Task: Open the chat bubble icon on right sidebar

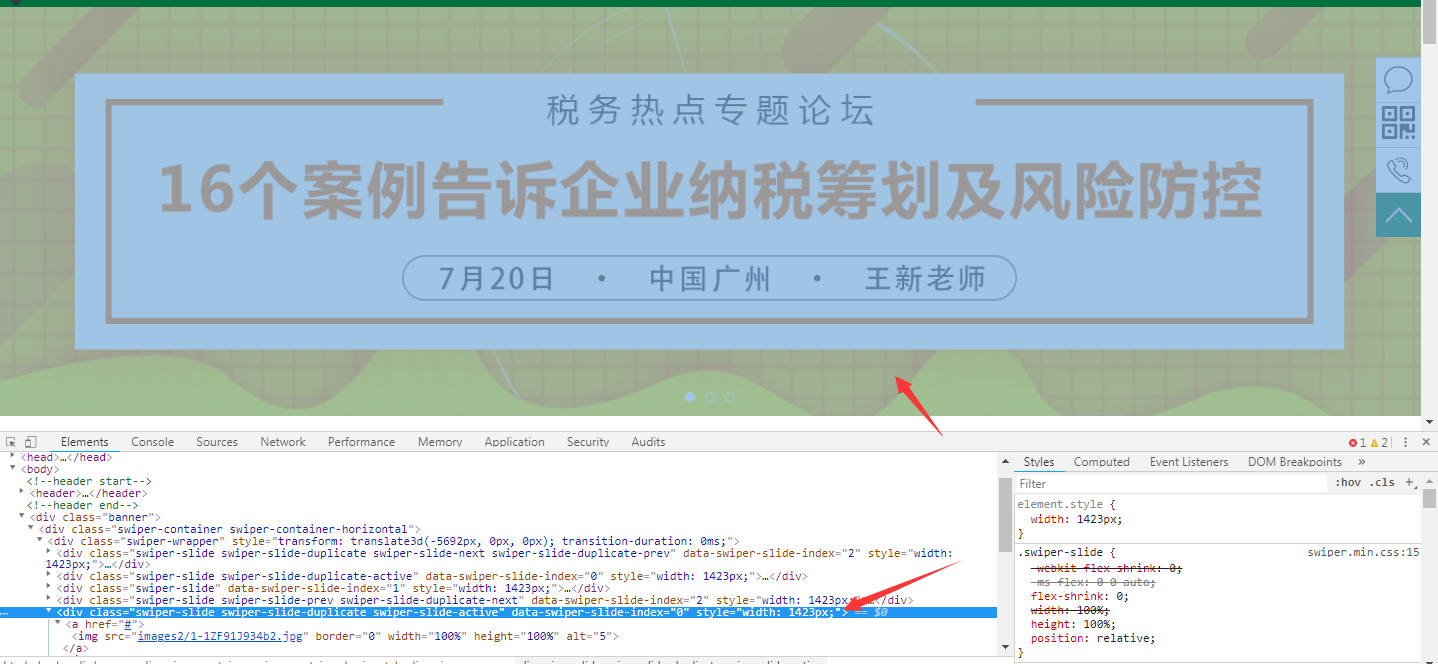Action: click(x=1397, y=80)
